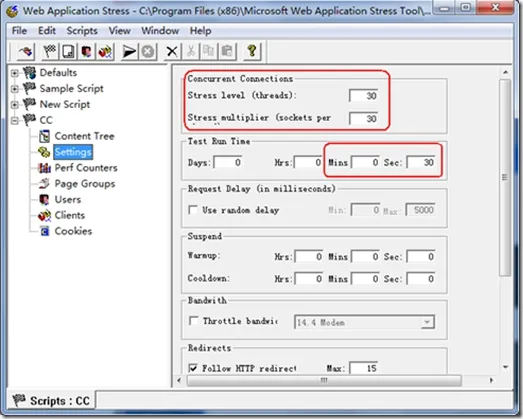Select Page Groups in the tree
The image size is (523, 419).
coord(85,183)
